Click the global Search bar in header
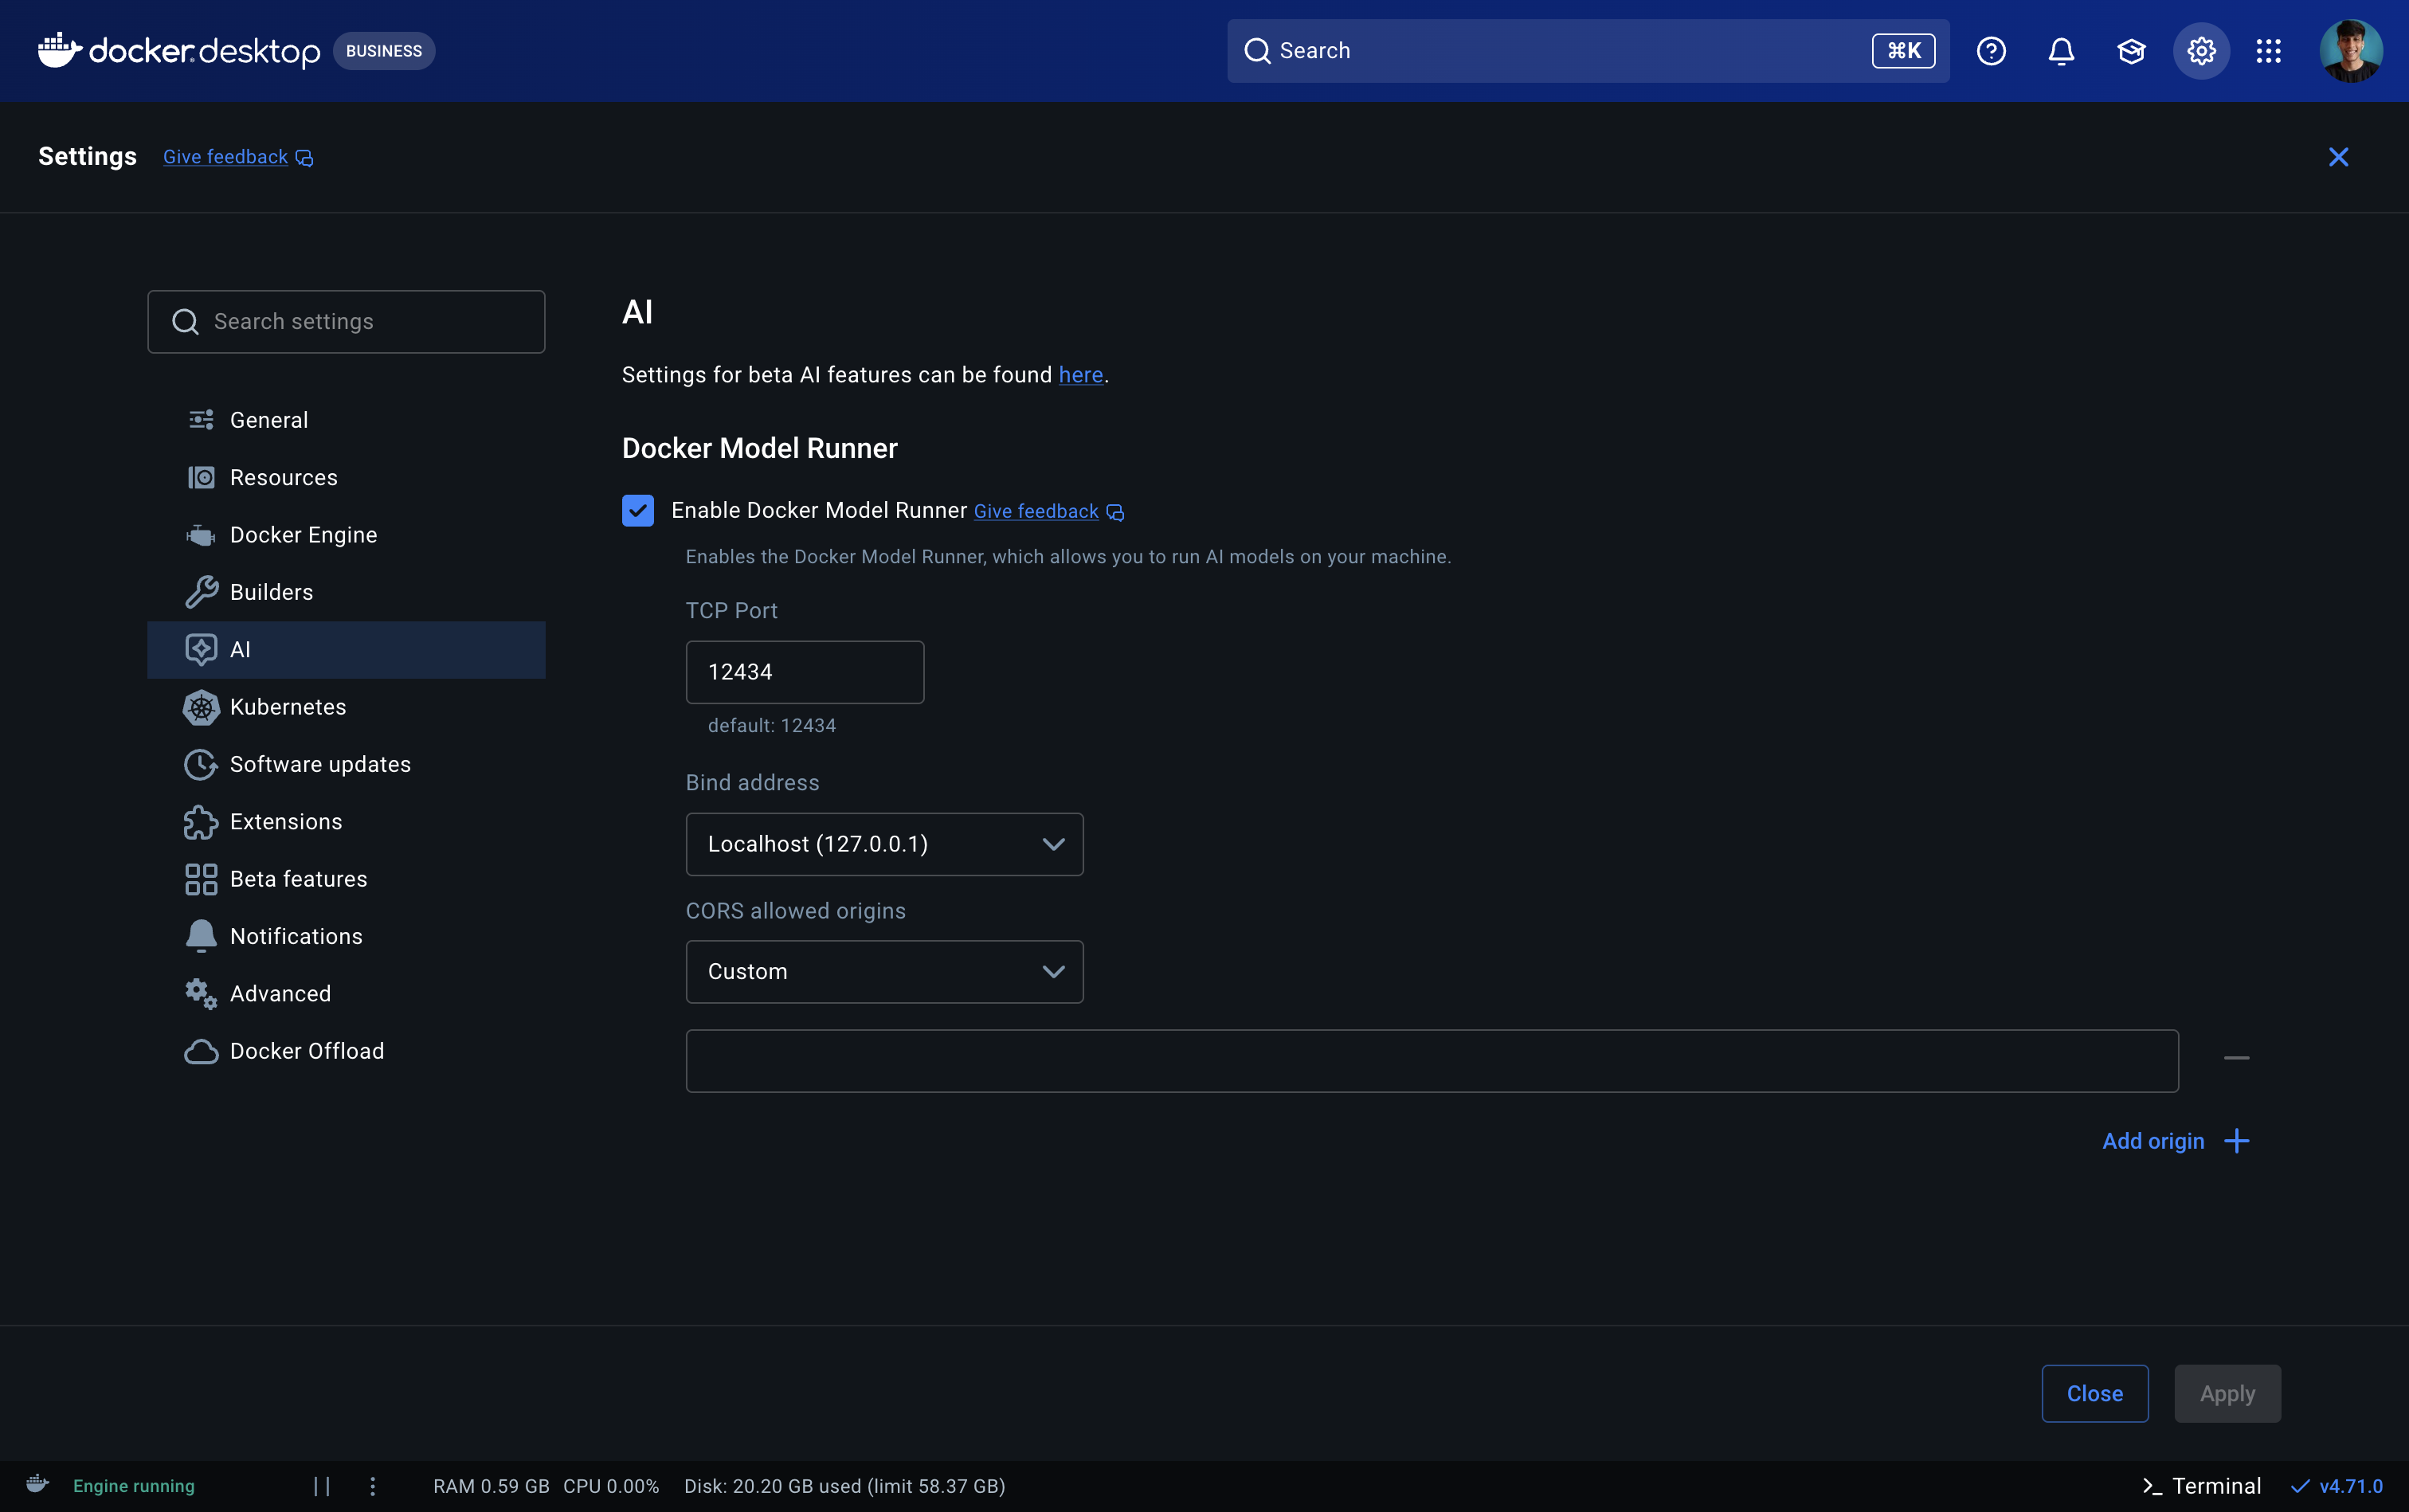 [1588, 51]
